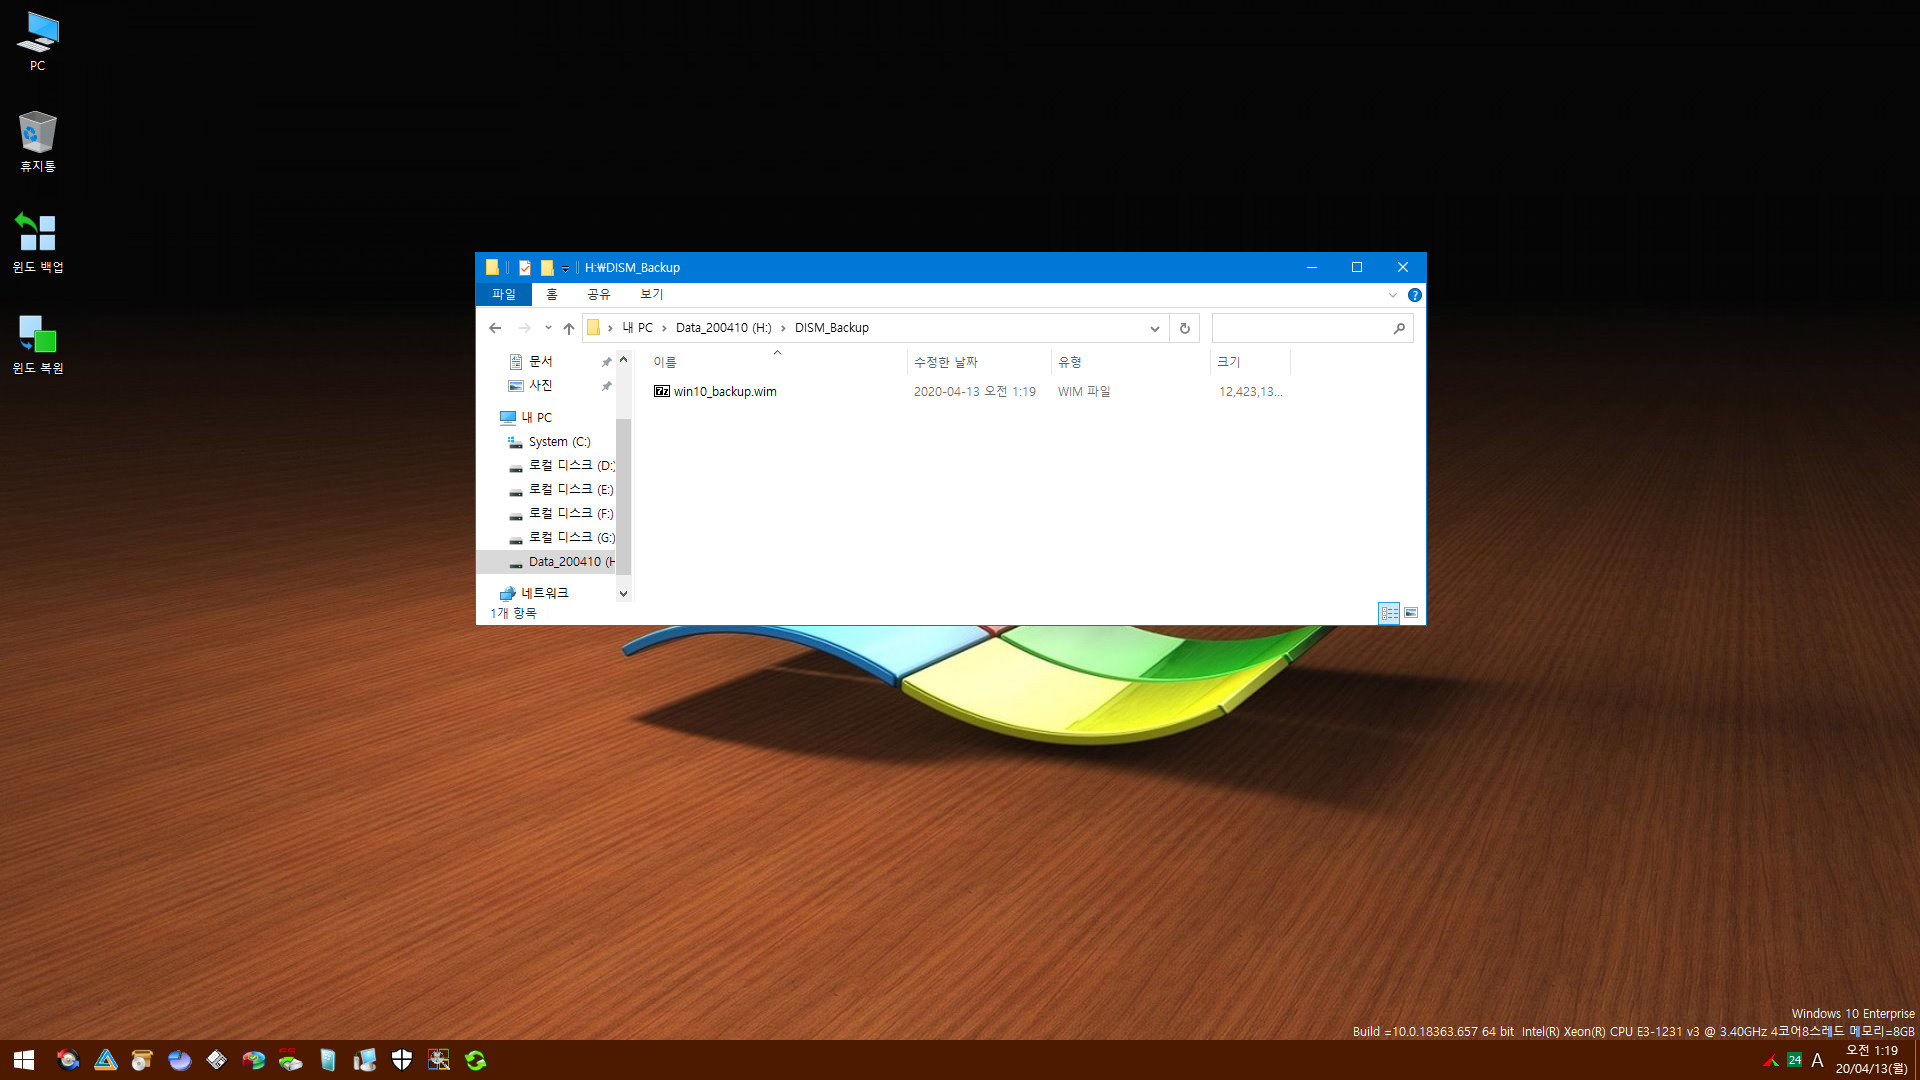Open the 휴지통 recycle bin icon

coord(37,141)
